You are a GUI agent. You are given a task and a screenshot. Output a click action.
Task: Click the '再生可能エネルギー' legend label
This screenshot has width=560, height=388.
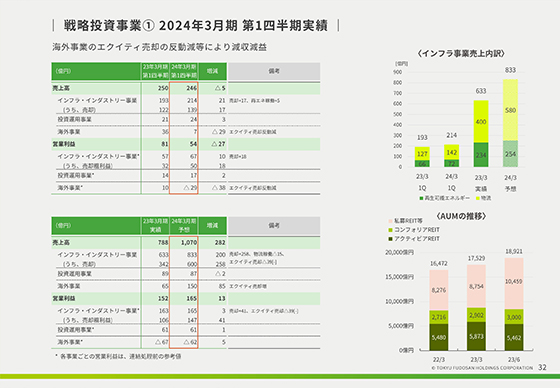pyautogui.click(x=447, y=198)
